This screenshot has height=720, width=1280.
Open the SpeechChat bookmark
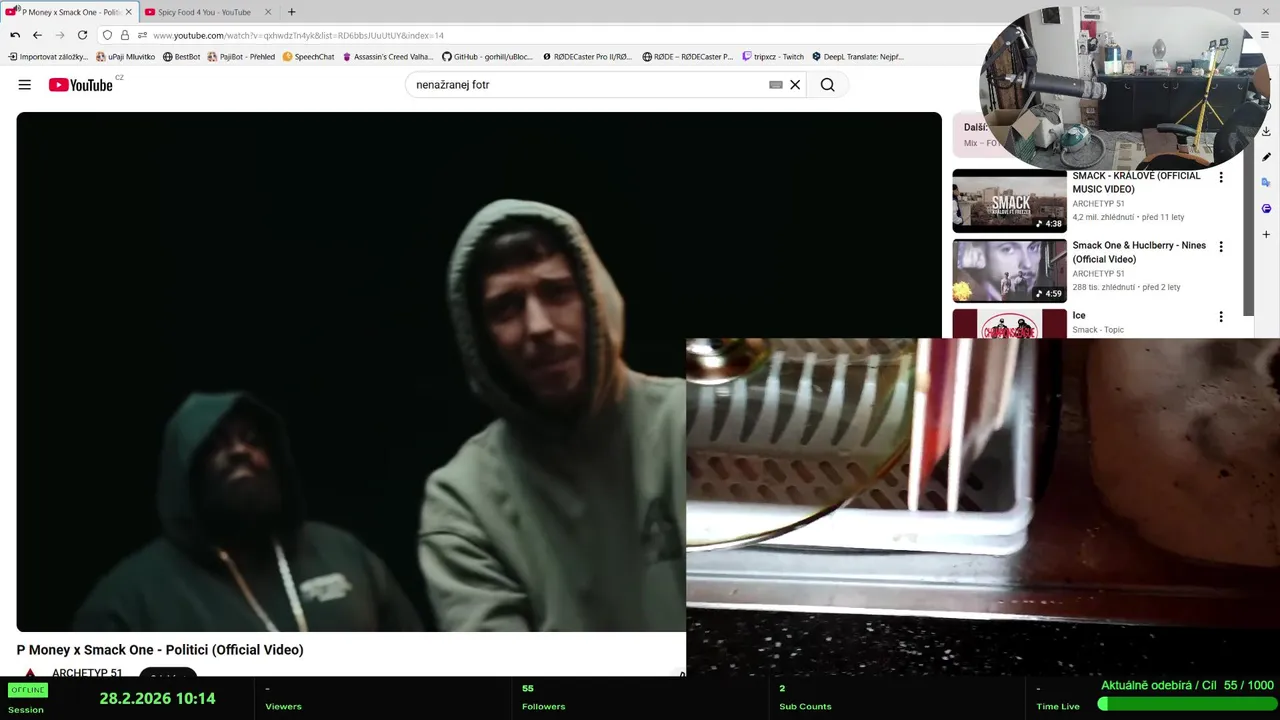click(x=308, y=57)
